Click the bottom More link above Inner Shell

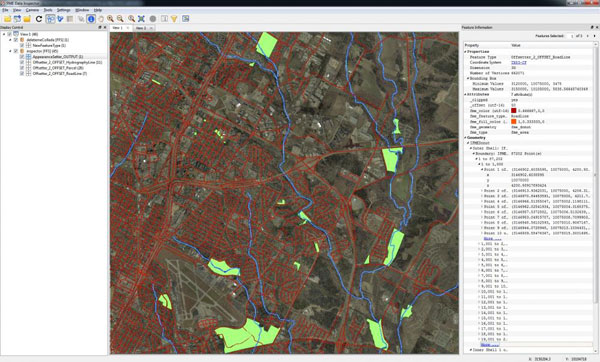pyautogui.click(x=491, y=345)
